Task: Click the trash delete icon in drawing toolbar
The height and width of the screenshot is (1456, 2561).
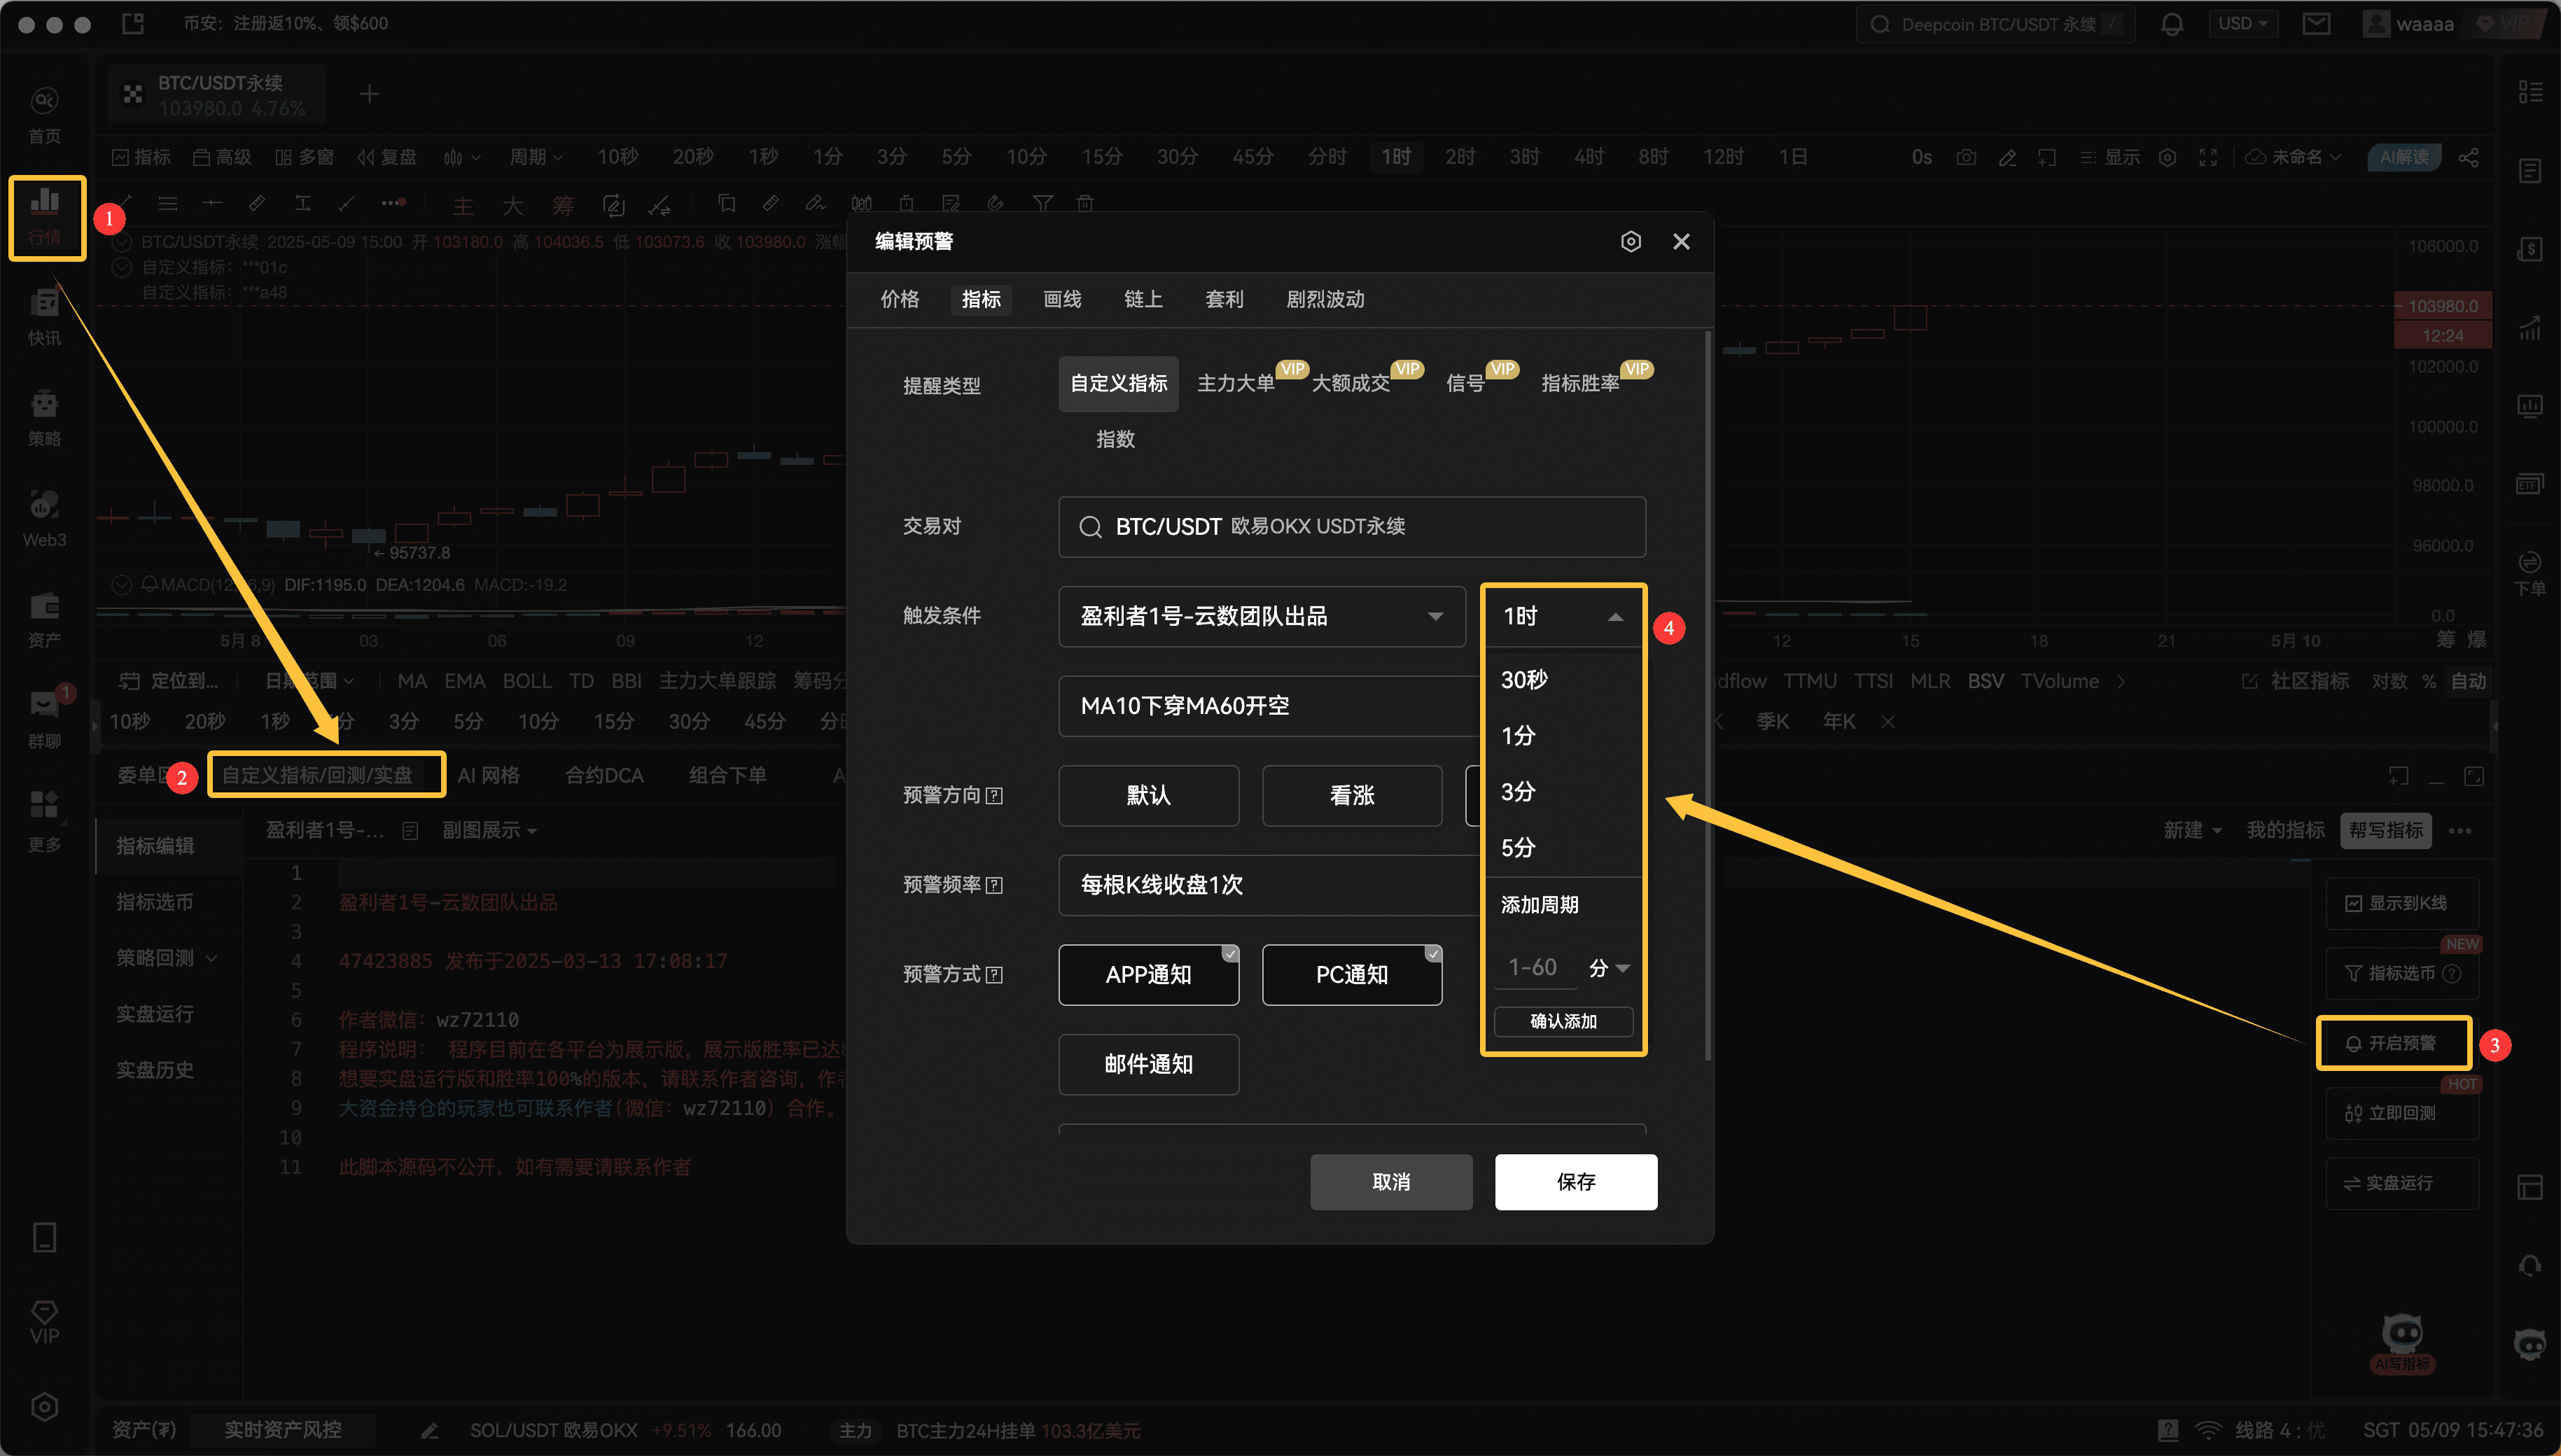Action: click(x=1085, y=203)
